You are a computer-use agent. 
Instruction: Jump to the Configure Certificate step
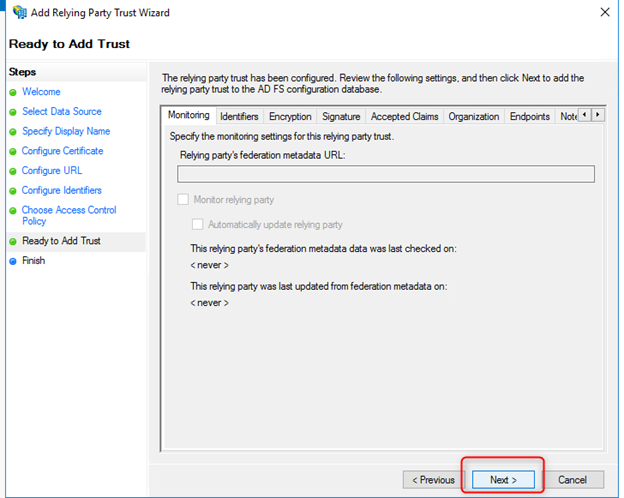click(x=62, y=151)
